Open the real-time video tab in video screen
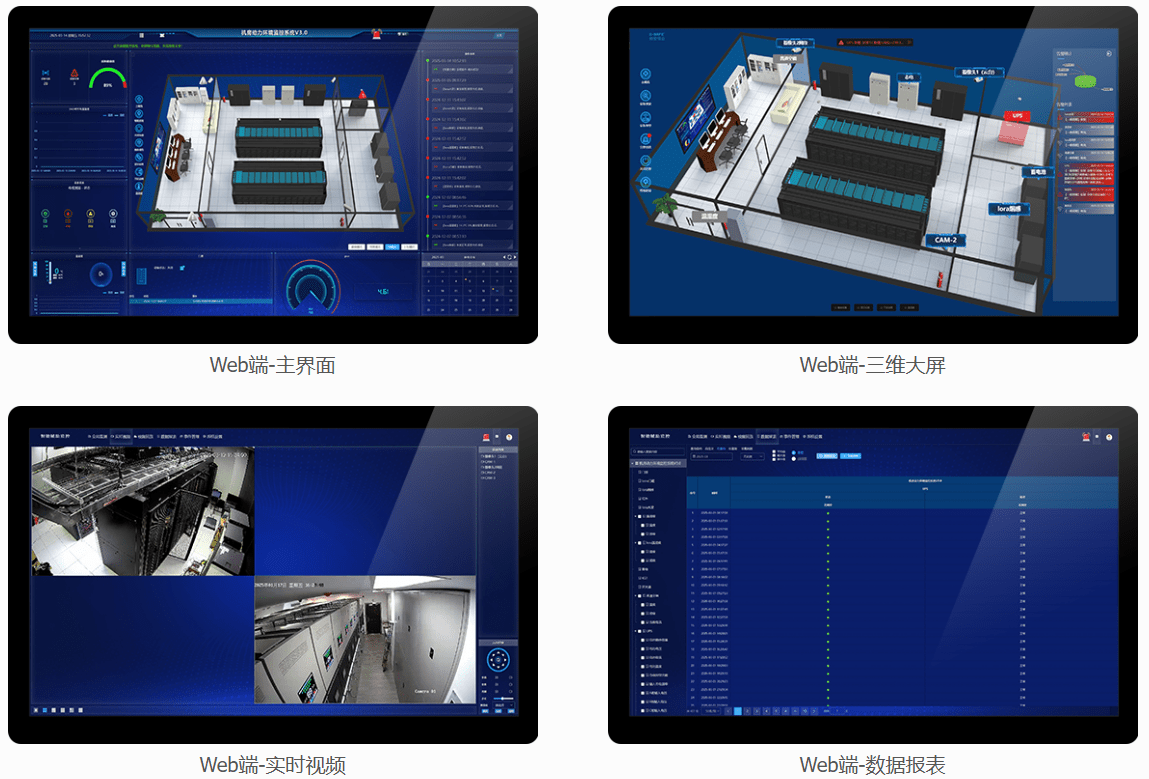Screen dimensions: 1149x779 tap(120, 437)
